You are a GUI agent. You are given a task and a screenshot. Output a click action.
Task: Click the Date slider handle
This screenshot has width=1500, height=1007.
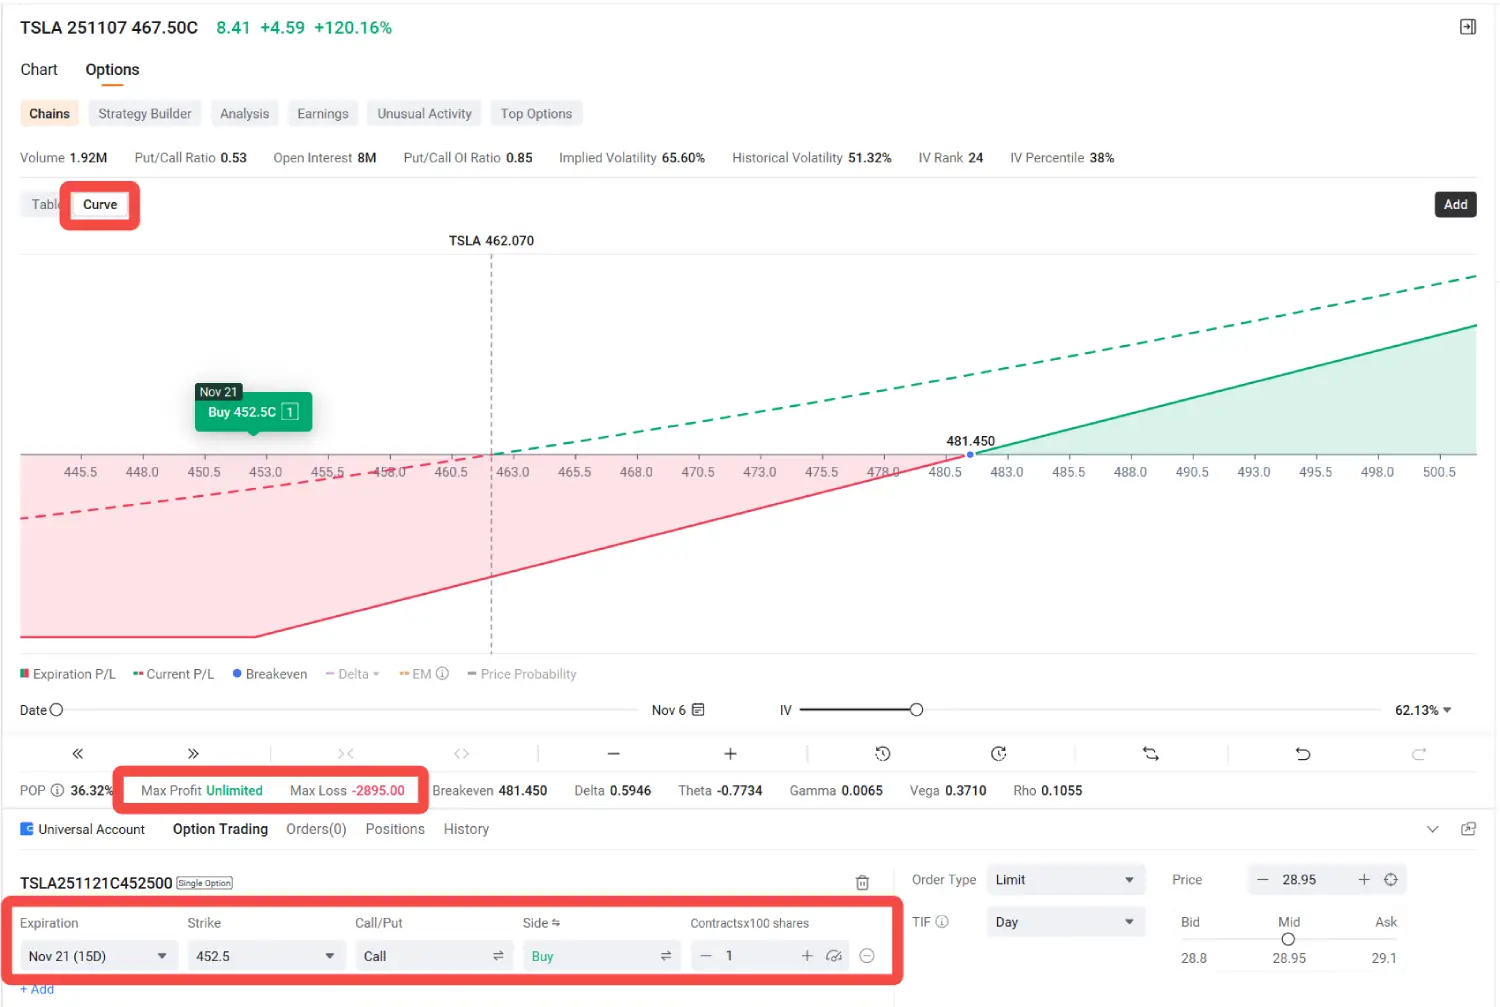point(56,710)
